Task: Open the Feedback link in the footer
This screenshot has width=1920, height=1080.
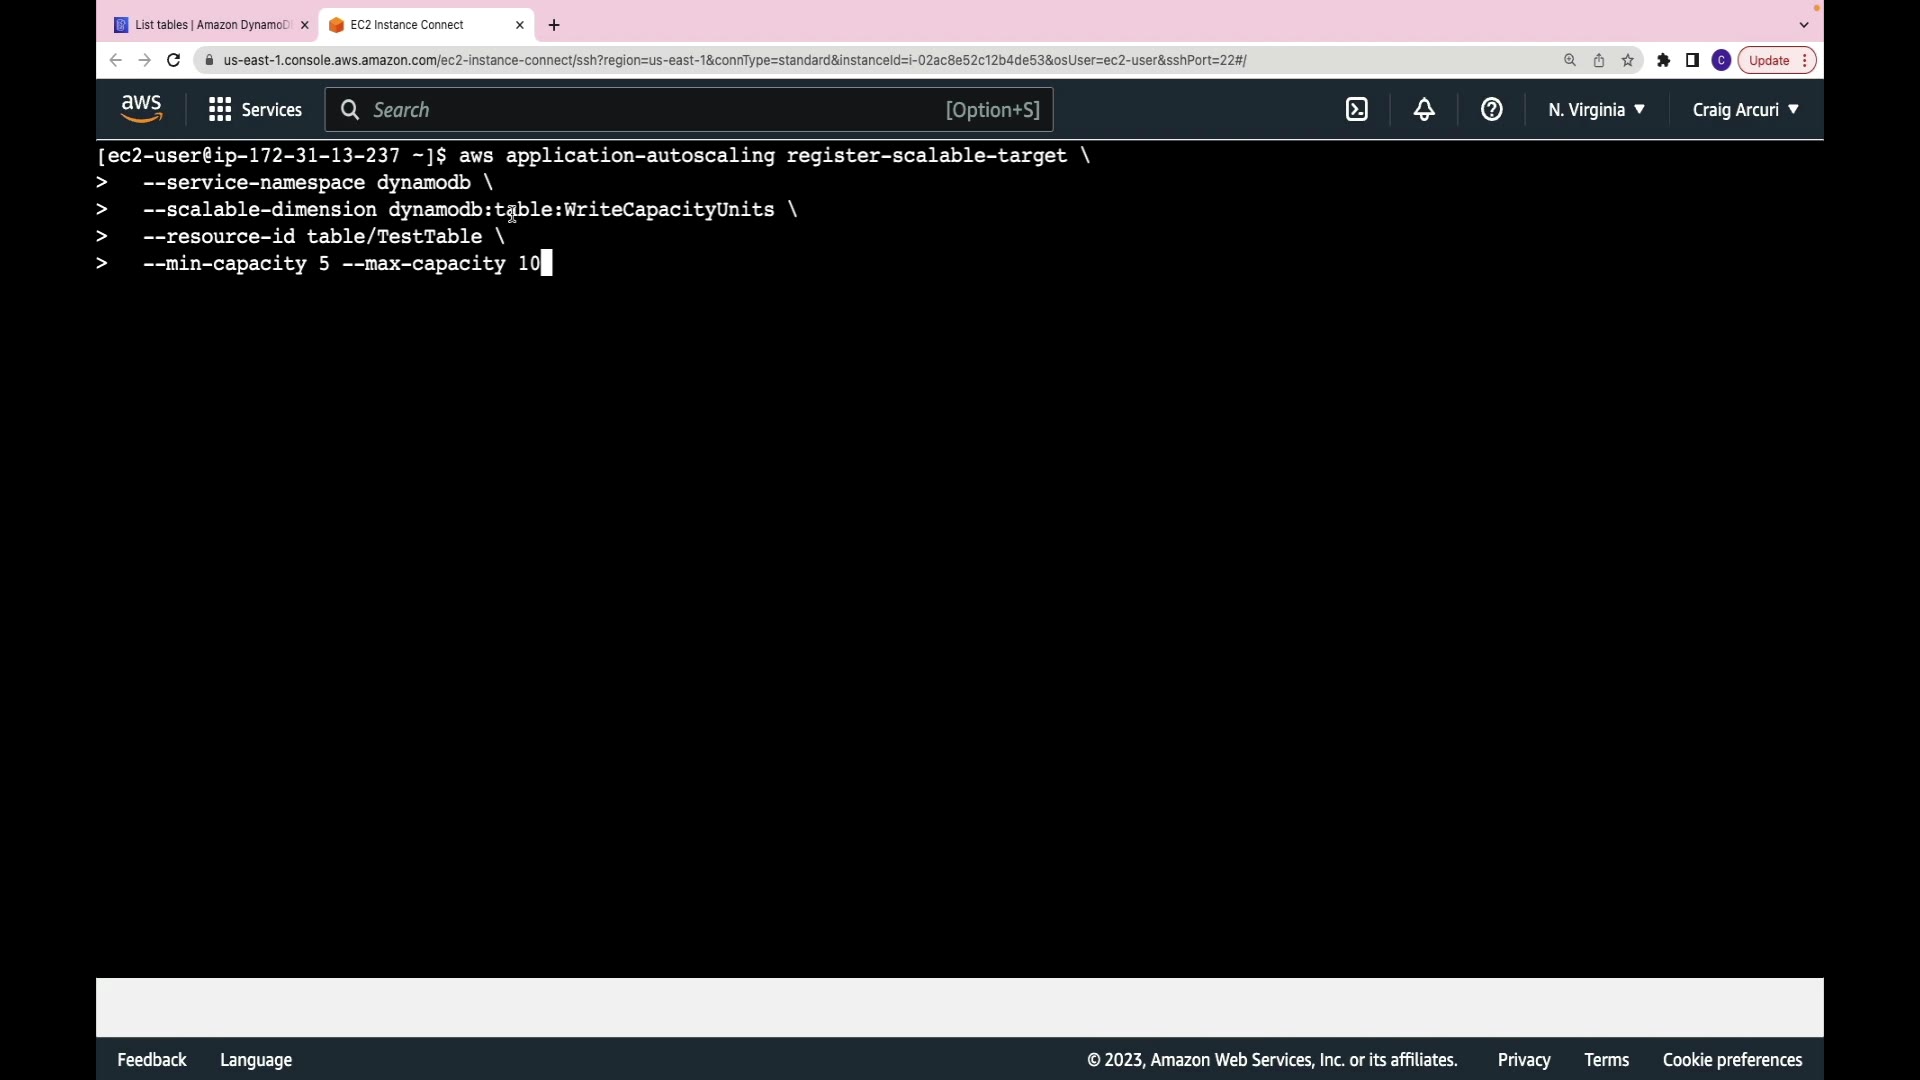Action: (x=152, y=1060)
